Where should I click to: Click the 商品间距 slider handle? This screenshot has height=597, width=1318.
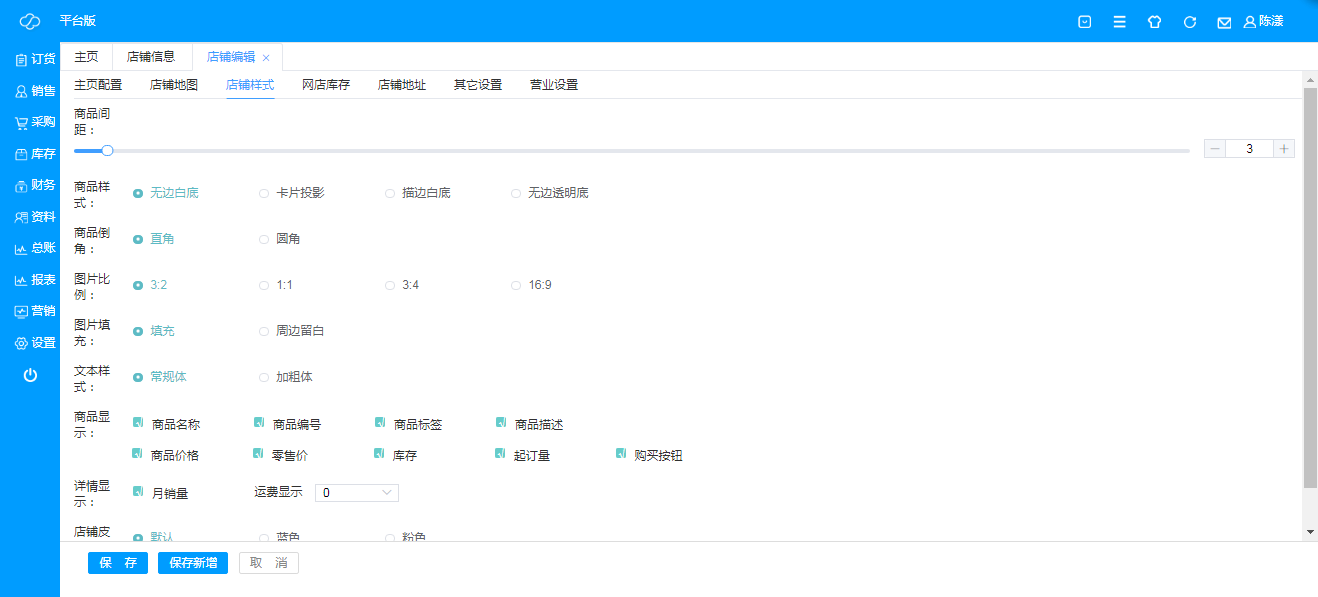pyautogui.click(x=107, y=150)
